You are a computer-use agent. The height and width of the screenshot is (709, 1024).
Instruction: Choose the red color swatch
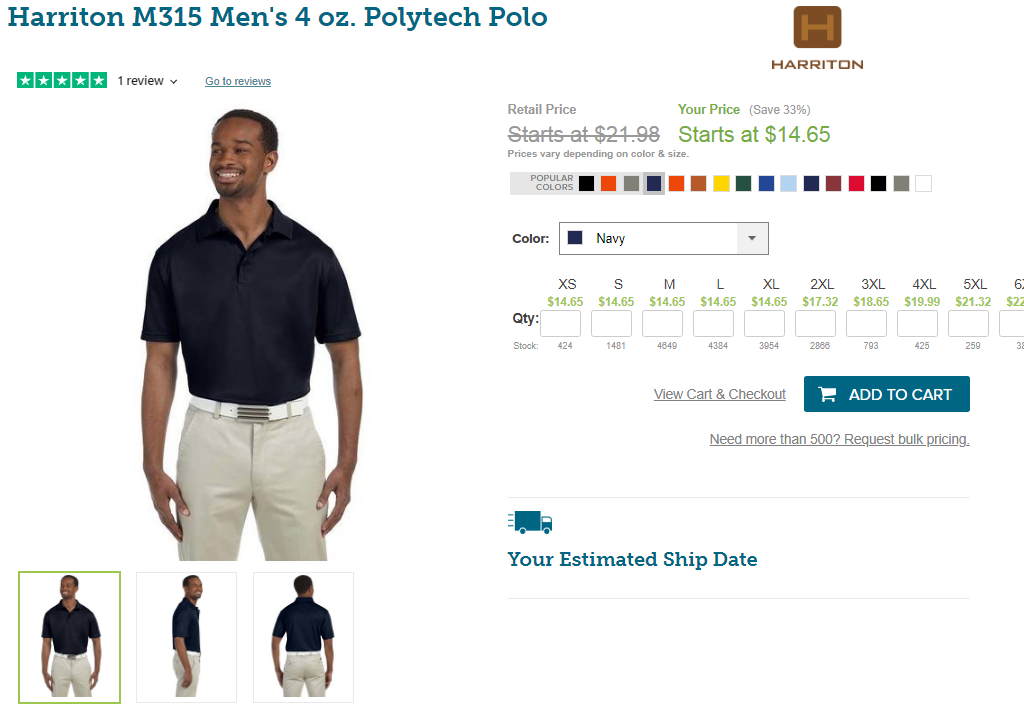pyautogui.click(x=856, y=183)
